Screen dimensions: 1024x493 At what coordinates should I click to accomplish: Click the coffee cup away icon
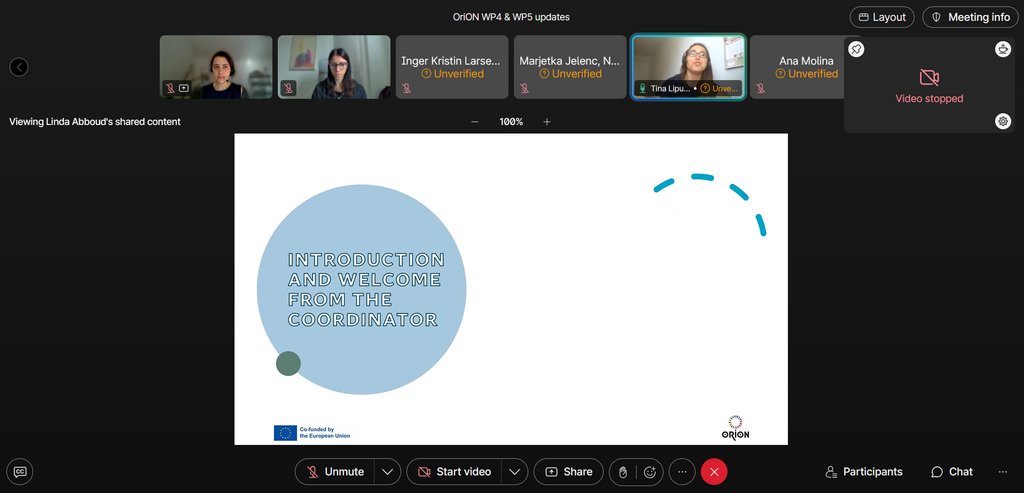(1003, 49)
